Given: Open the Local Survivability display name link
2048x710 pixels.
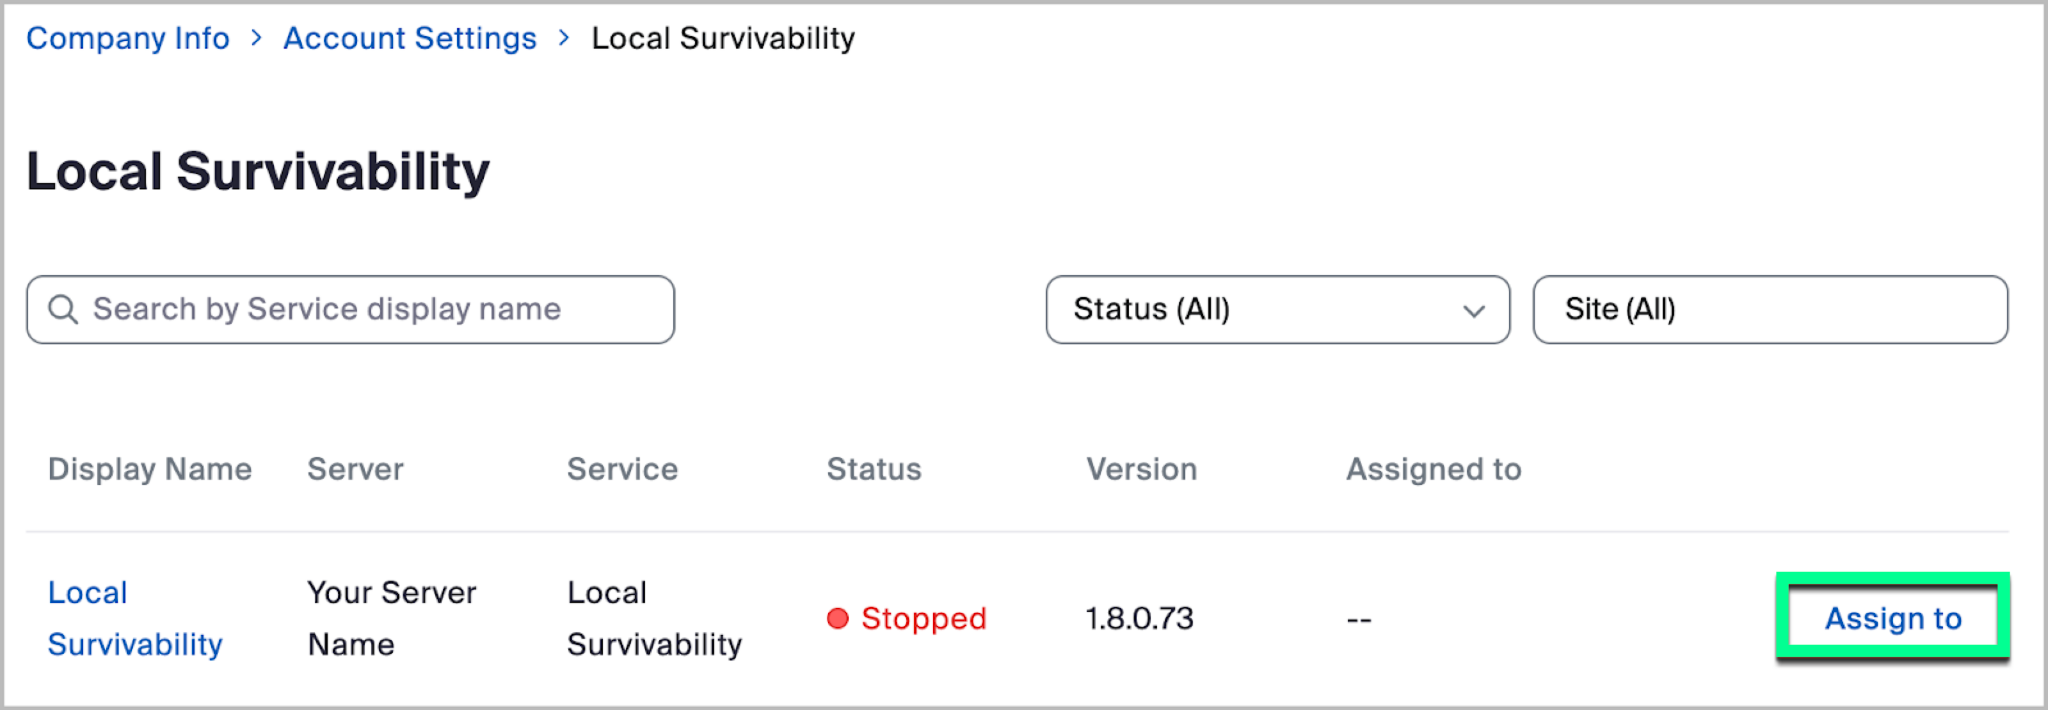Looking at the screenshot, I should pos(135,618).
